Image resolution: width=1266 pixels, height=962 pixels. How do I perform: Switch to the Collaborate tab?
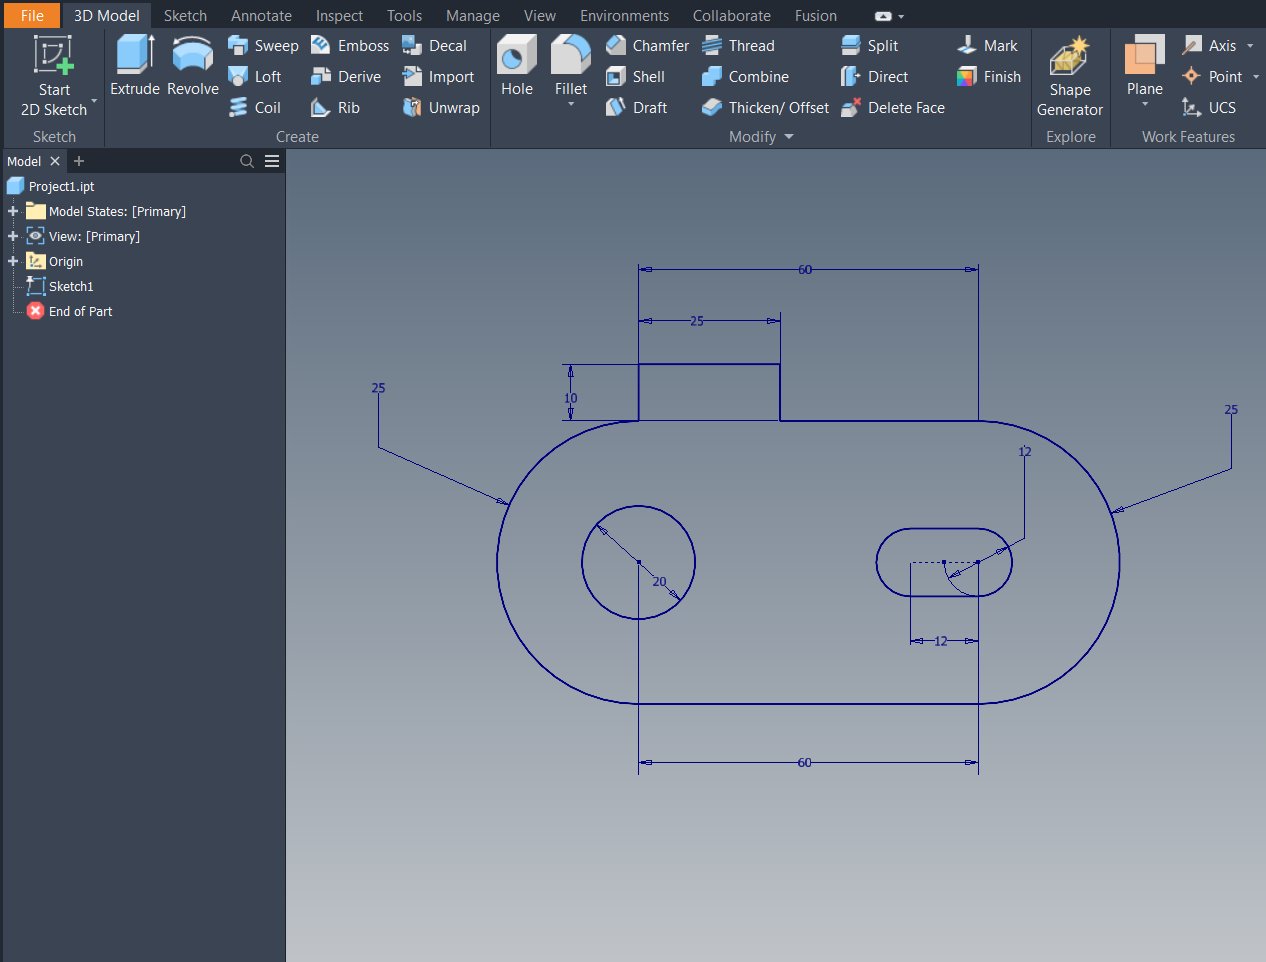[x=731, y=15]
